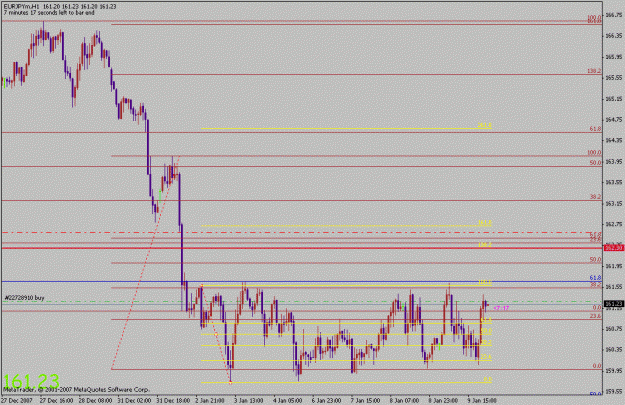Click the '31 Dec 18:00' time axis label
Image resolution: width=625 pixels, height=405 pixels.
click(x=173, y=400)
